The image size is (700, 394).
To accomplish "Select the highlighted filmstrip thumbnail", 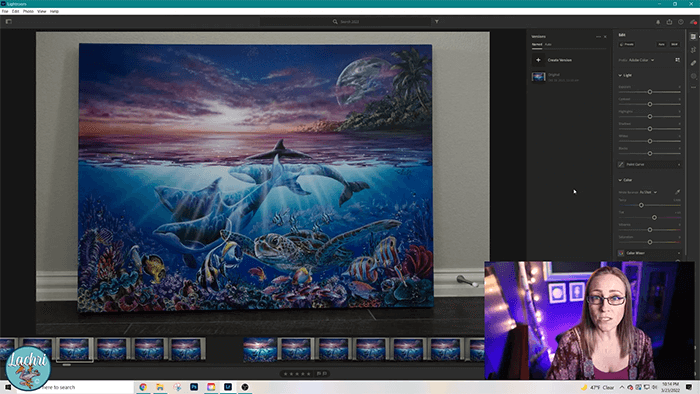I will 74,349.
